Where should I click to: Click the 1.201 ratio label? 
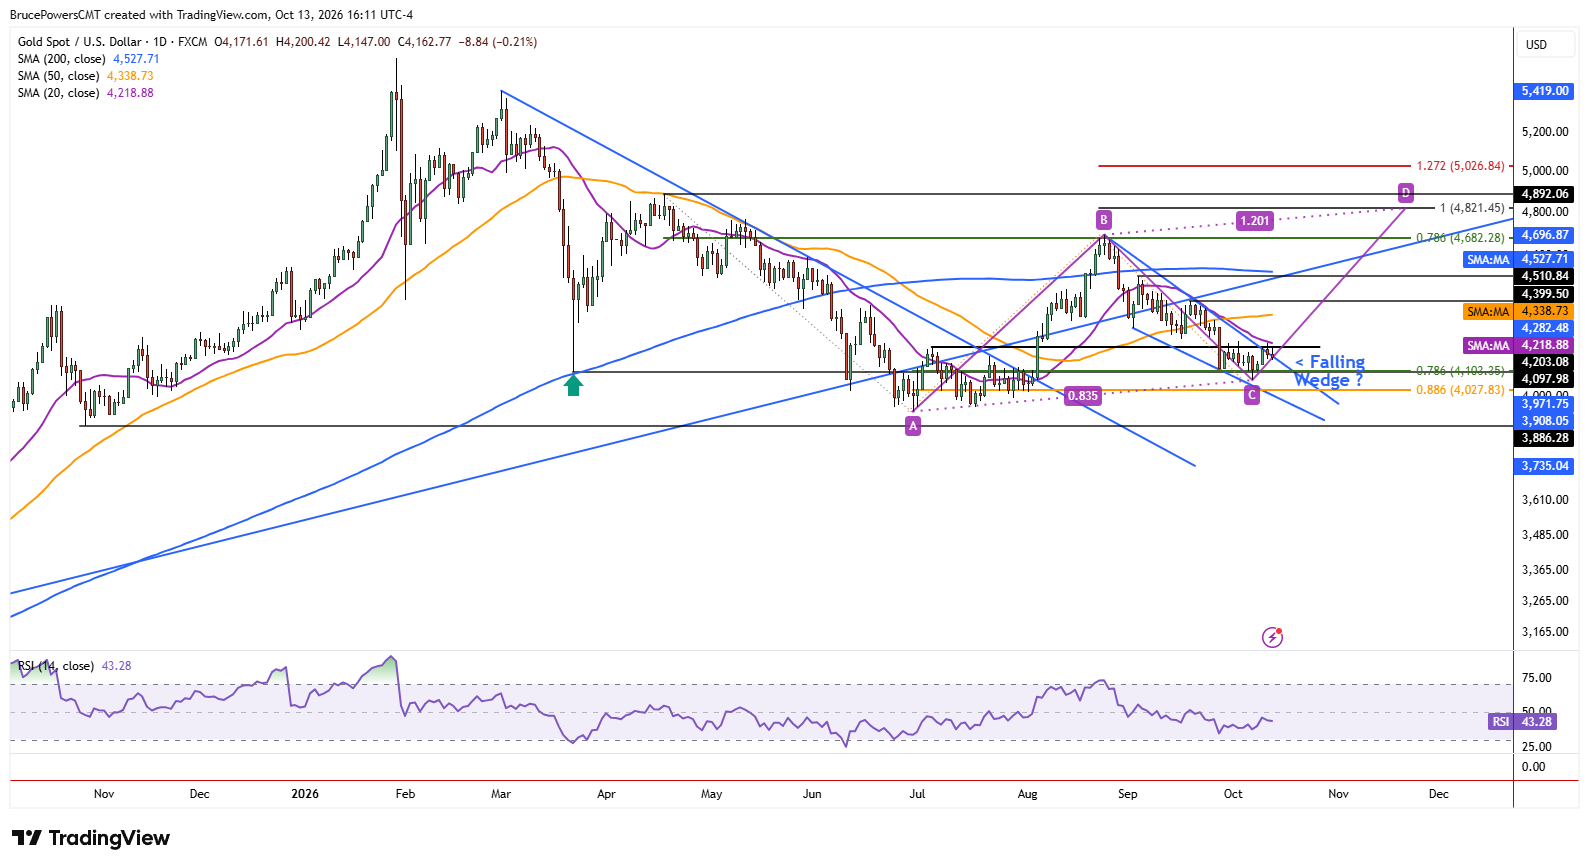coord(1255,221)
